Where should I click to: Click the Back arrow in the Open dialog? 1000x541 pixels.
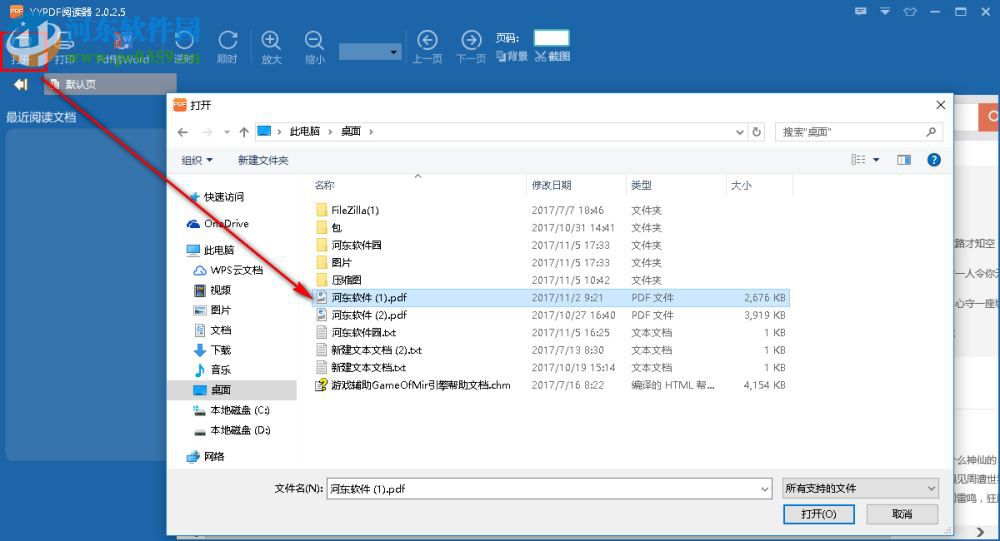click(x=183, y=132)
